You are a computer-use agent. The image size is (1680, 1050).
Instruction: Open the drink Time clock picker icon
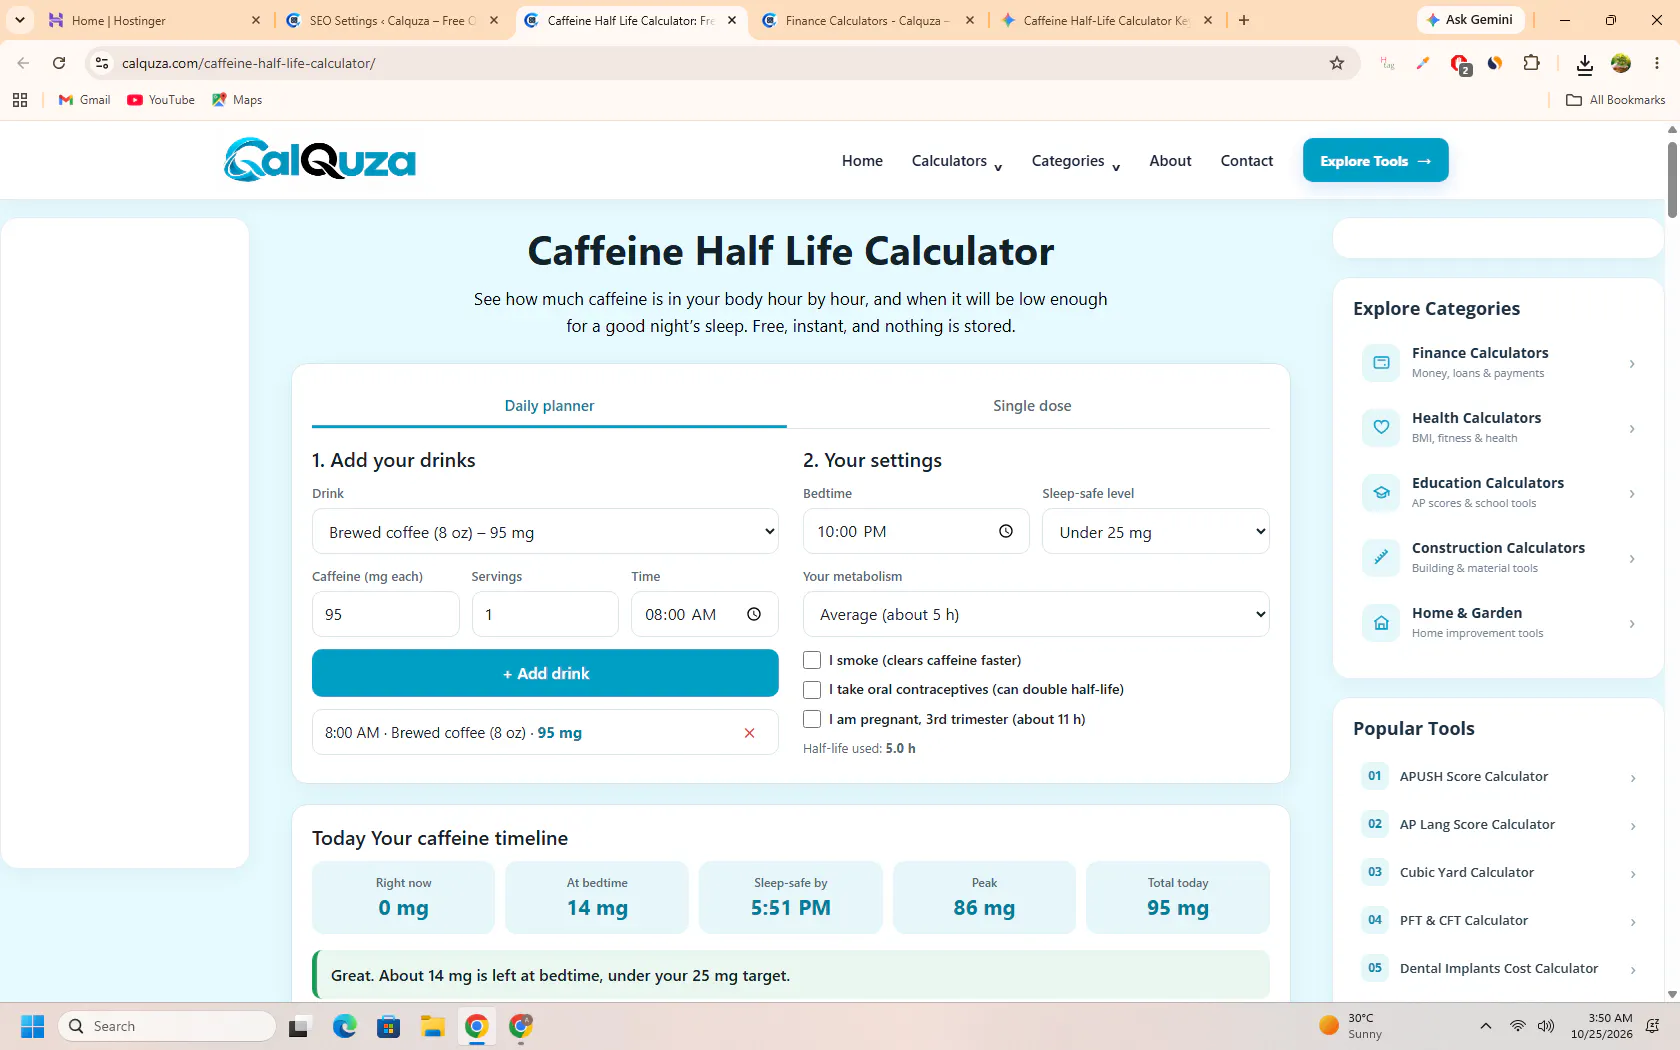[754, 614]
